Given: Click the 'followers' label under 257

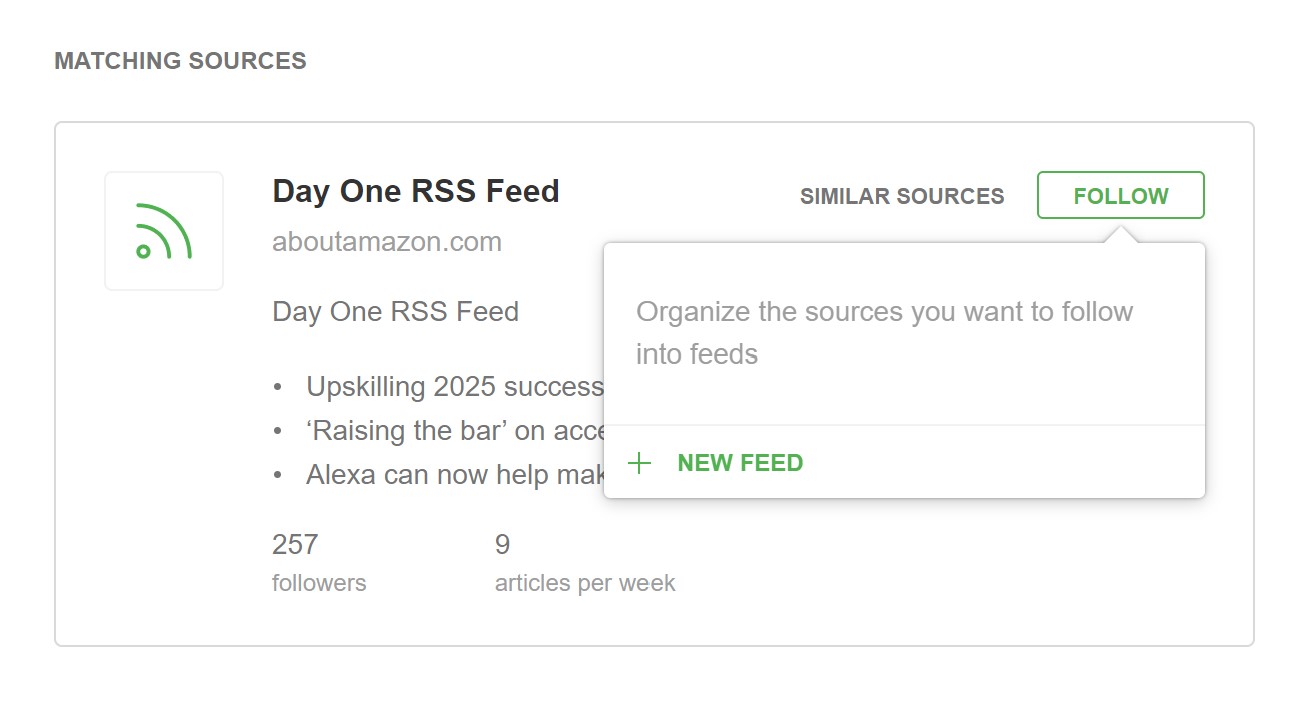Looking at the screenshot, I should 319,583.
